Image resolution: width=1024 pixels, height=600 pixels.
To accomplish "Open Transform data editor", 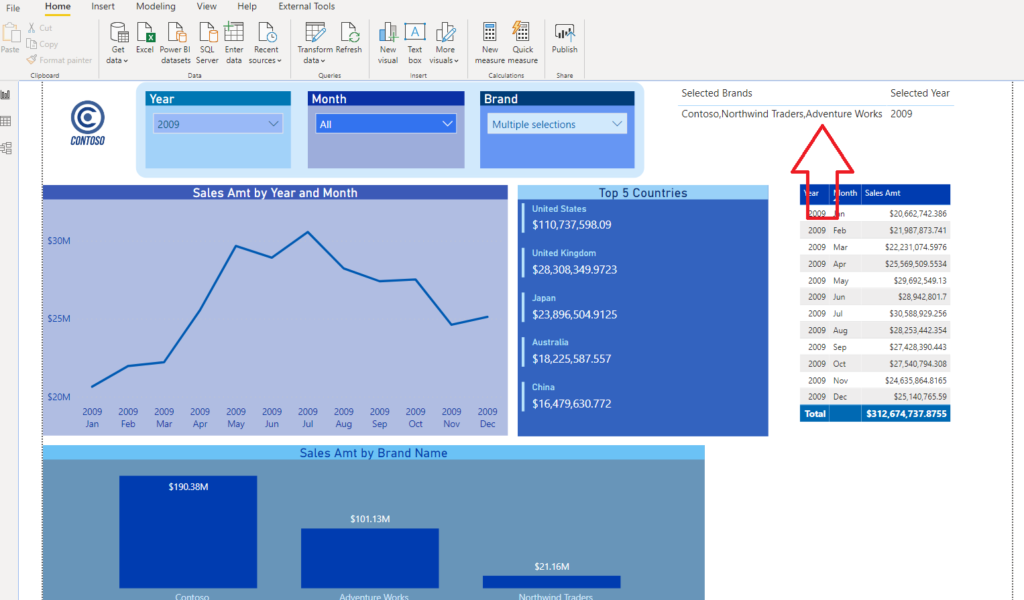I will click(x=315, y=42).
